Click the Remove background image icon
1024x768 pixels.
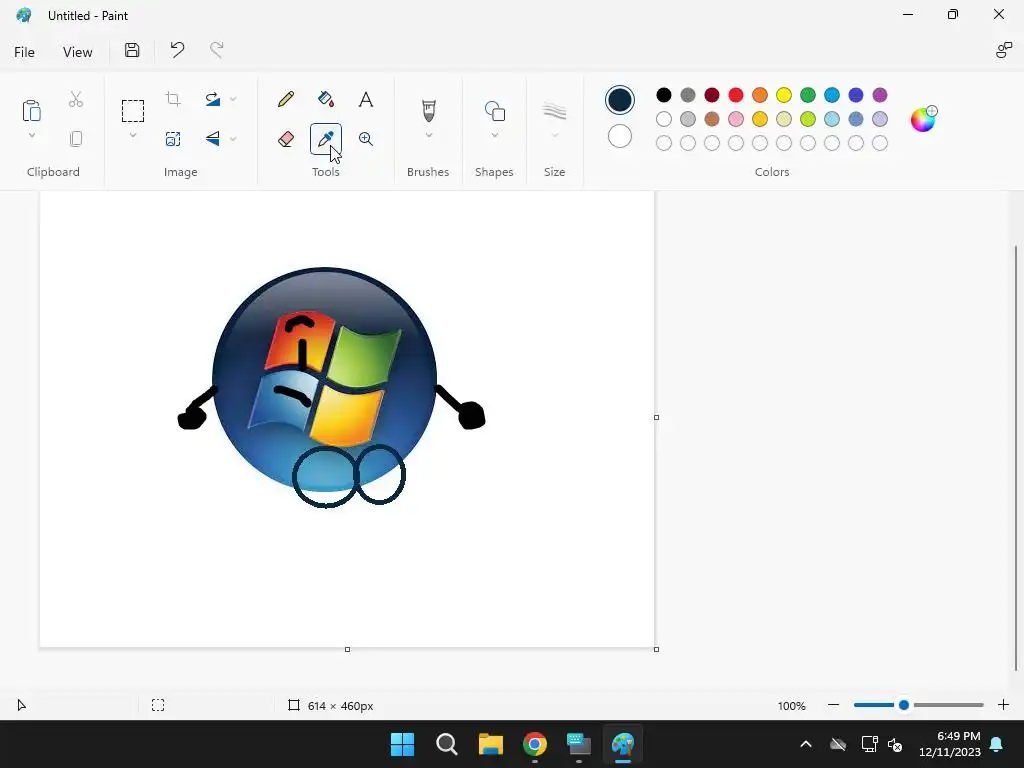tap(173, 139)
